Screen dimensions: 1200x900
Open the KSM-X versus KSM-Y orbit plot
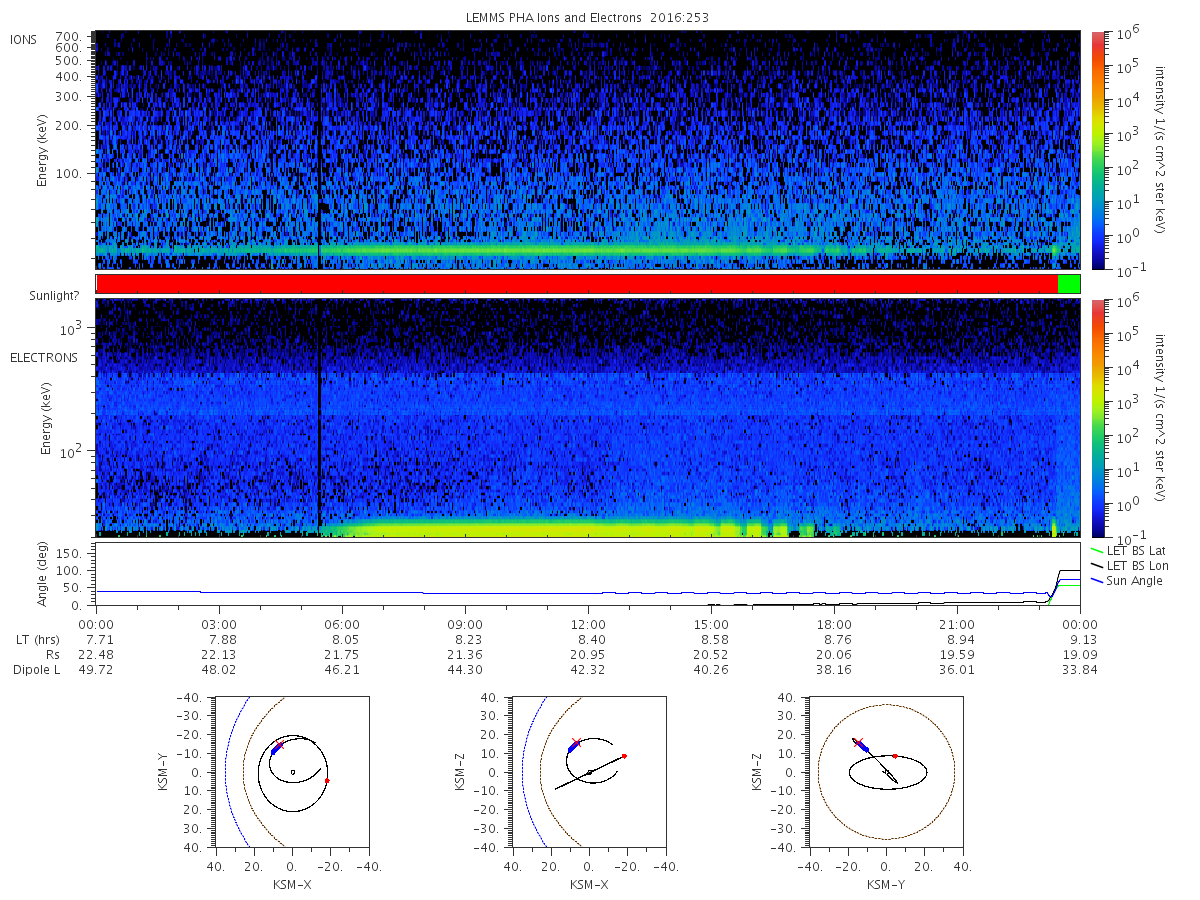point(291,772)
